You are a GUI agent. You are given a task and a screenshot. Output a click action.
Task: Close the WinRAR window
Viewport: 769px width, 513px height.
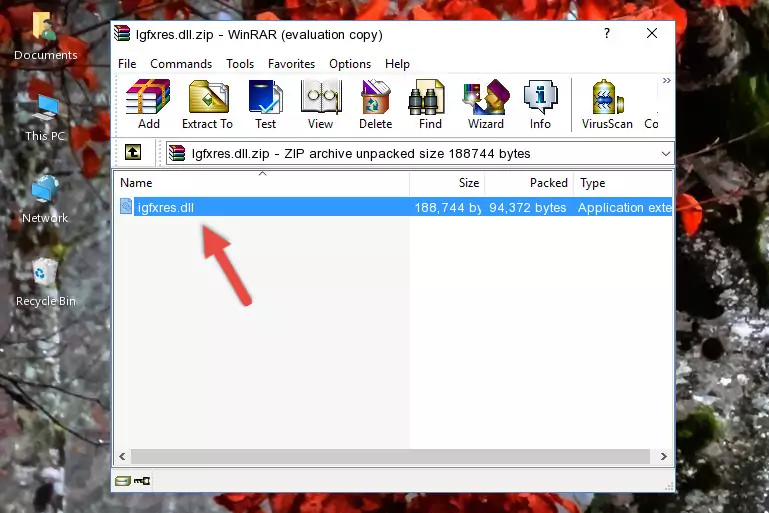(x=652, y=33)
